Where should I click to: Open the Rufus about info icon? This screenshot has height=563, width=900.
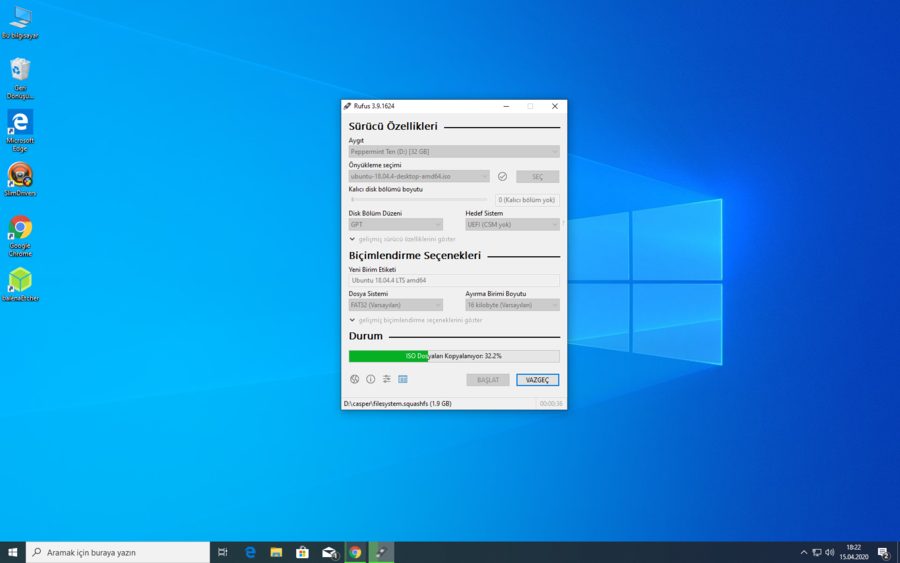370,380
